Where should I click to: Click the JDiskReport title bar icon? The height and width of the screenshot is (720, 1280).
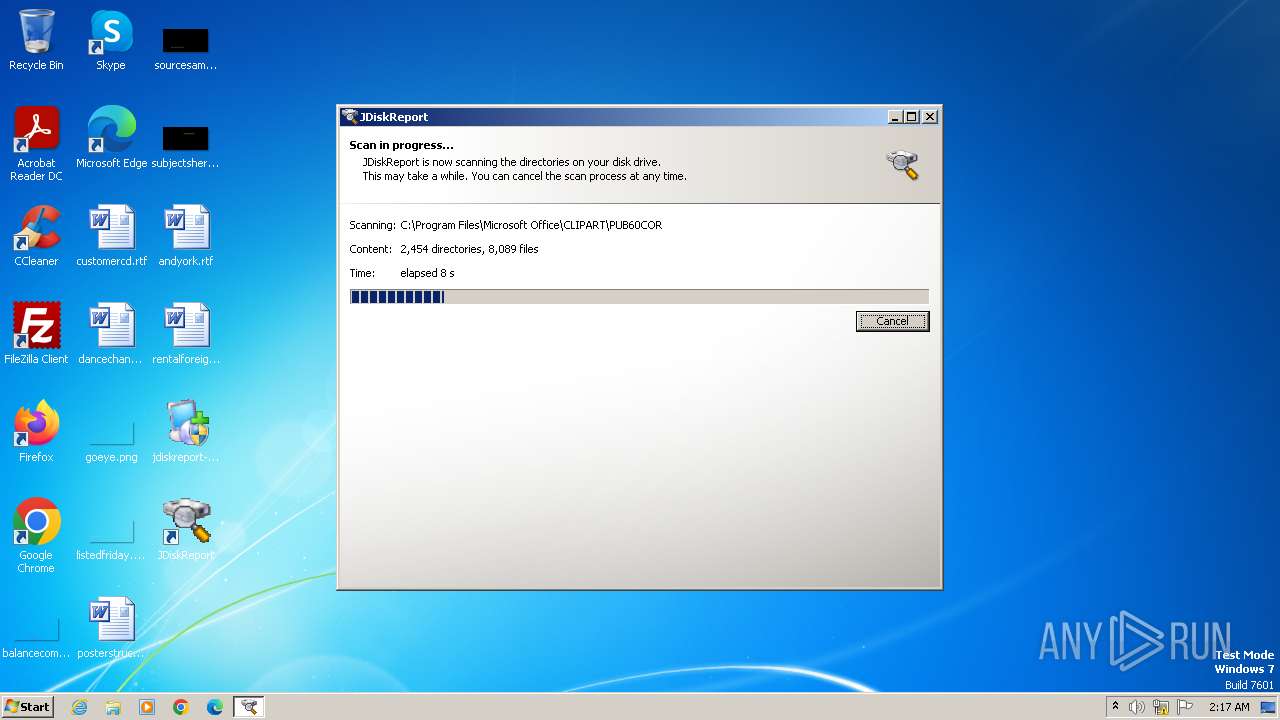[350, 116]
